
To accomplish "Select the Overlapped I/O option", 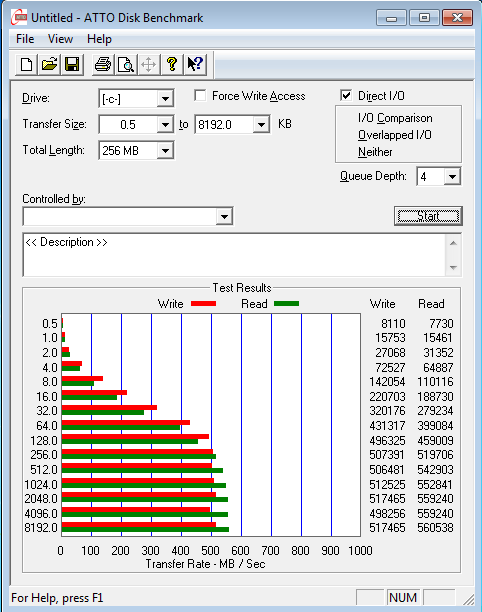I will coord(395,135).
